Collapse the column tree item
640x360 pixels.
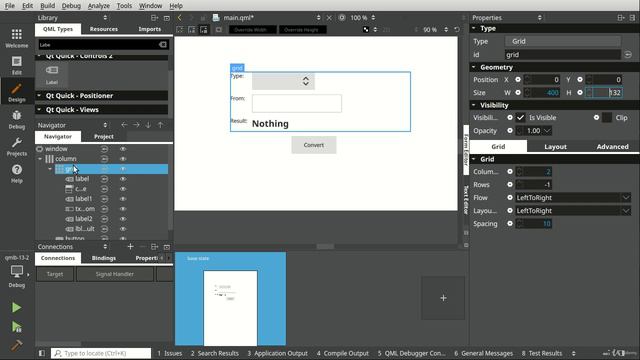(x=40, y=159)
